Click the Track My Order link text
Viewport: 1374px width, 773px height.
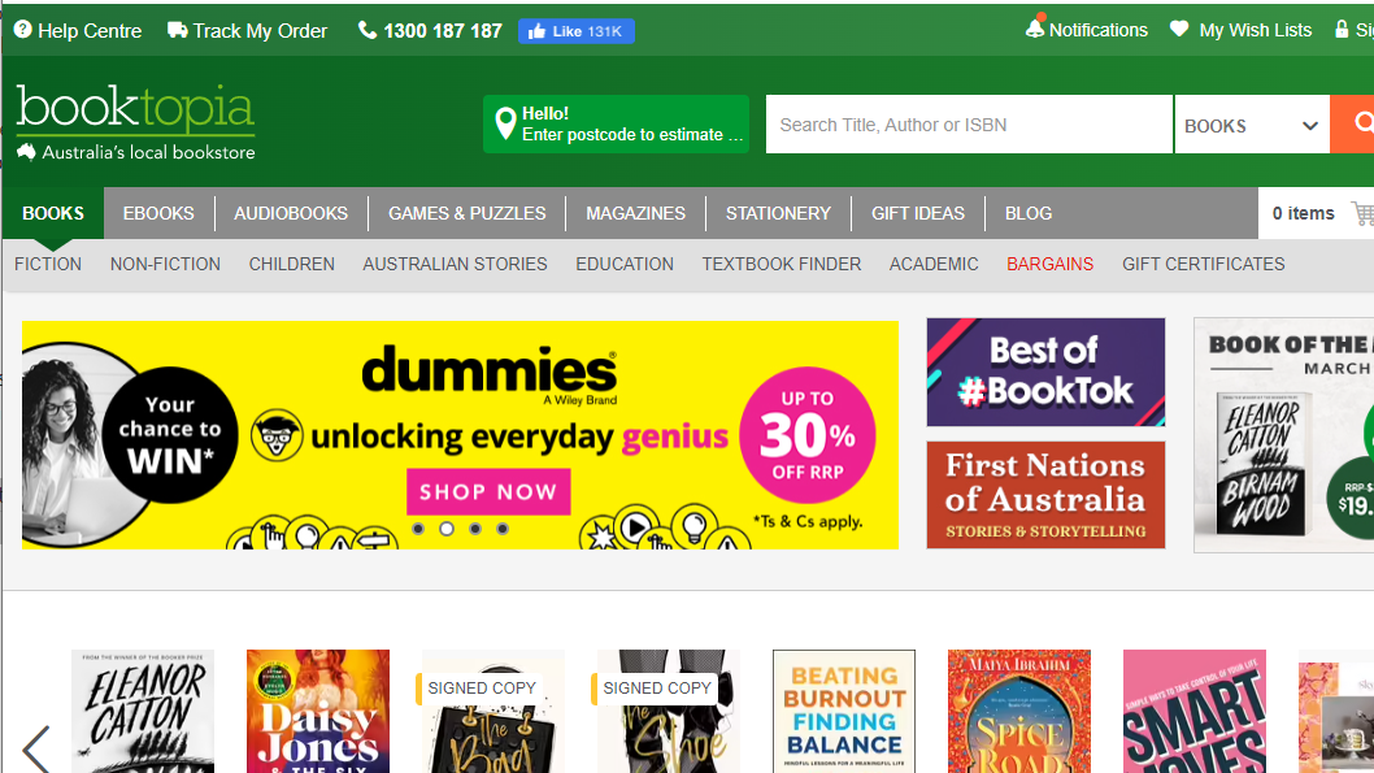pos(260,31)
